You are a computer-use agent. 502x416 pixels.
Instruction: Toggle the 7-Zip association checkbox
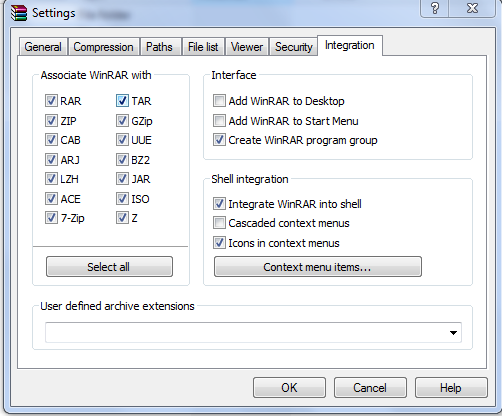tap(51, 218)
